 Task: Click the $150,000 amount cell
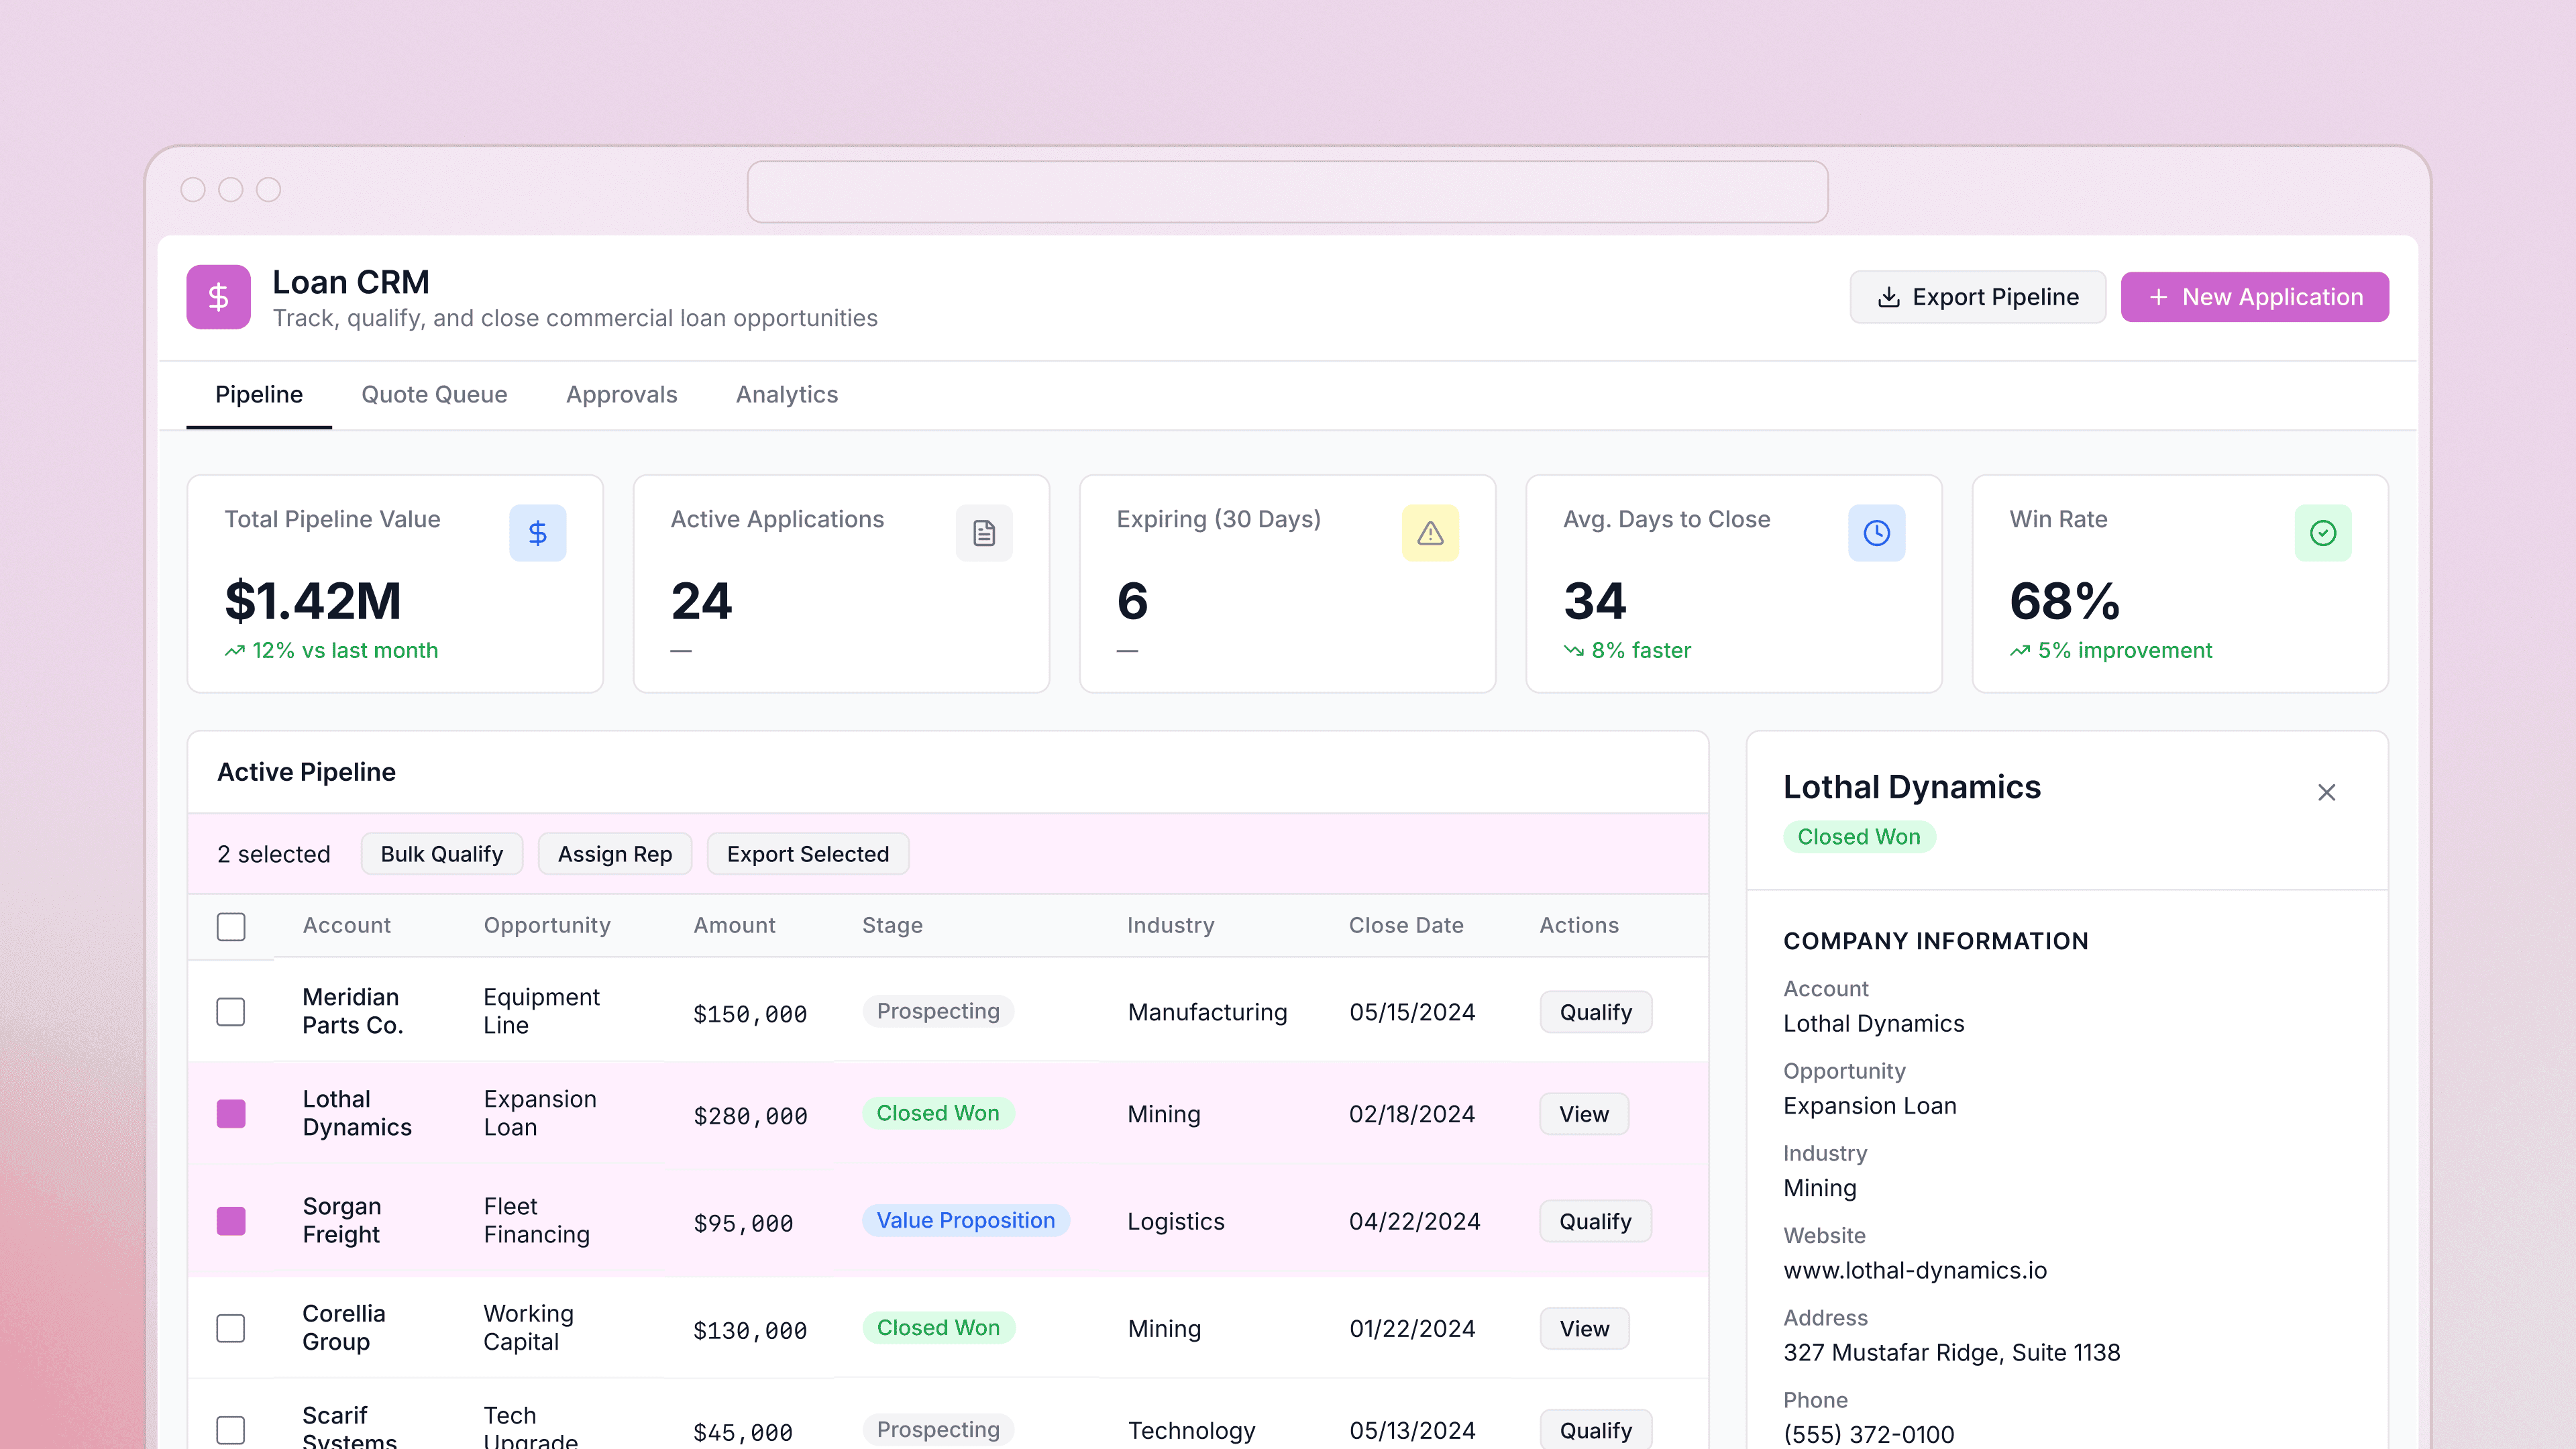pyautogui.click(x=750, y=1014)
